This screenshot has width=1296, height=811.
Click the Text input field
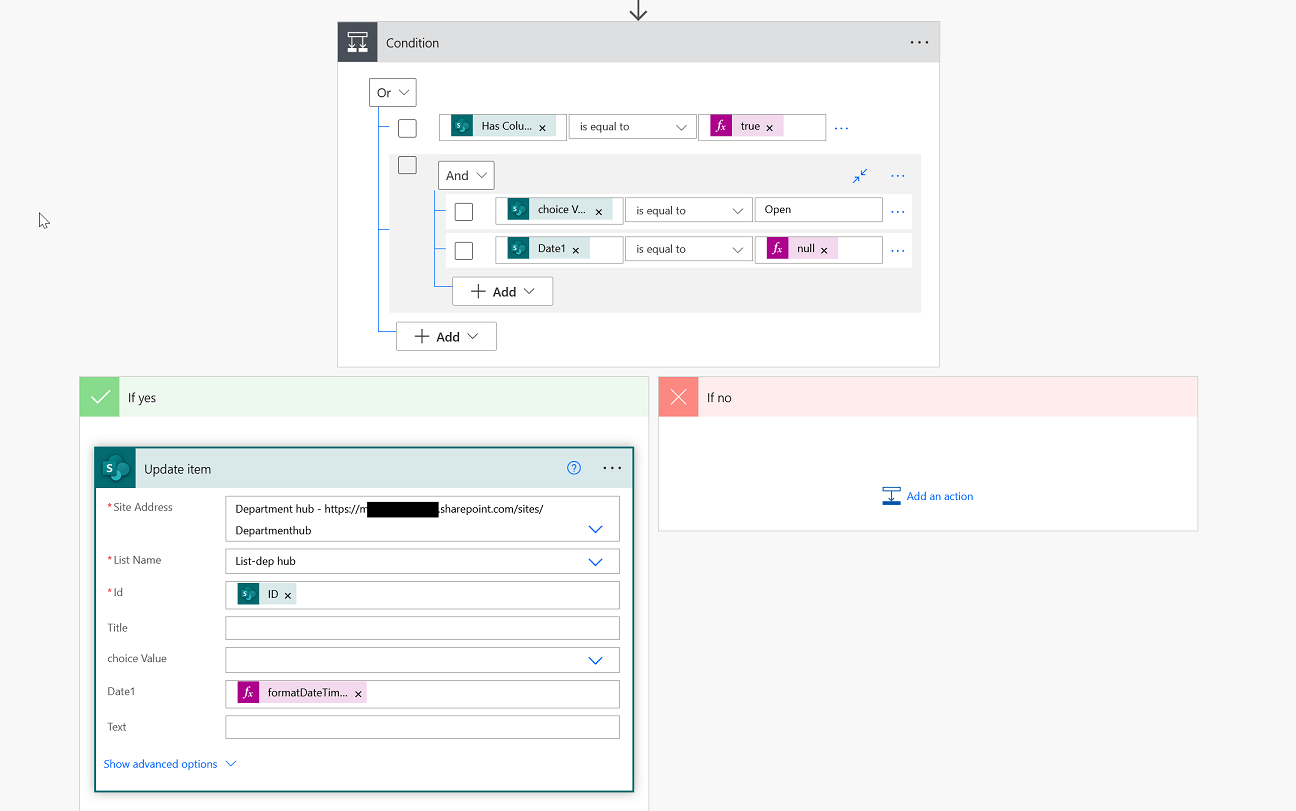pos(422,727)
